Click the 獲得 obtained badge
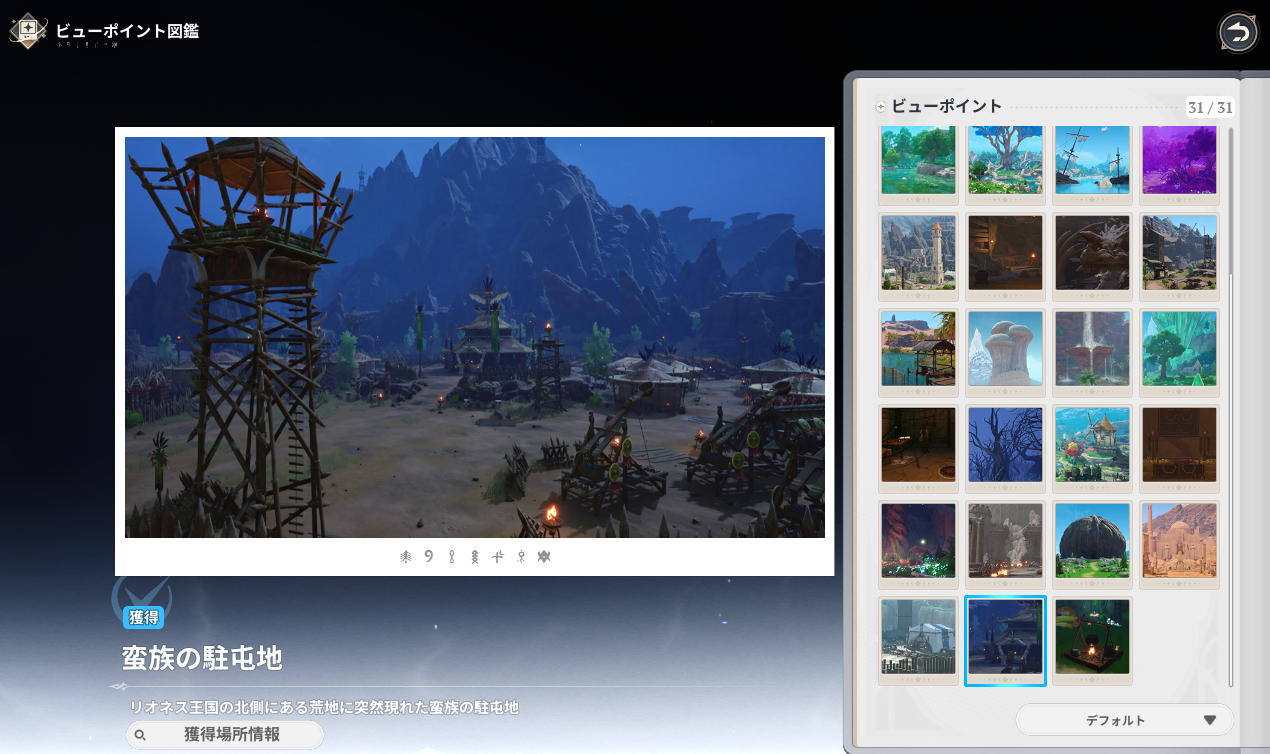This screenshot has height=754, width=1270. [144, 617]
